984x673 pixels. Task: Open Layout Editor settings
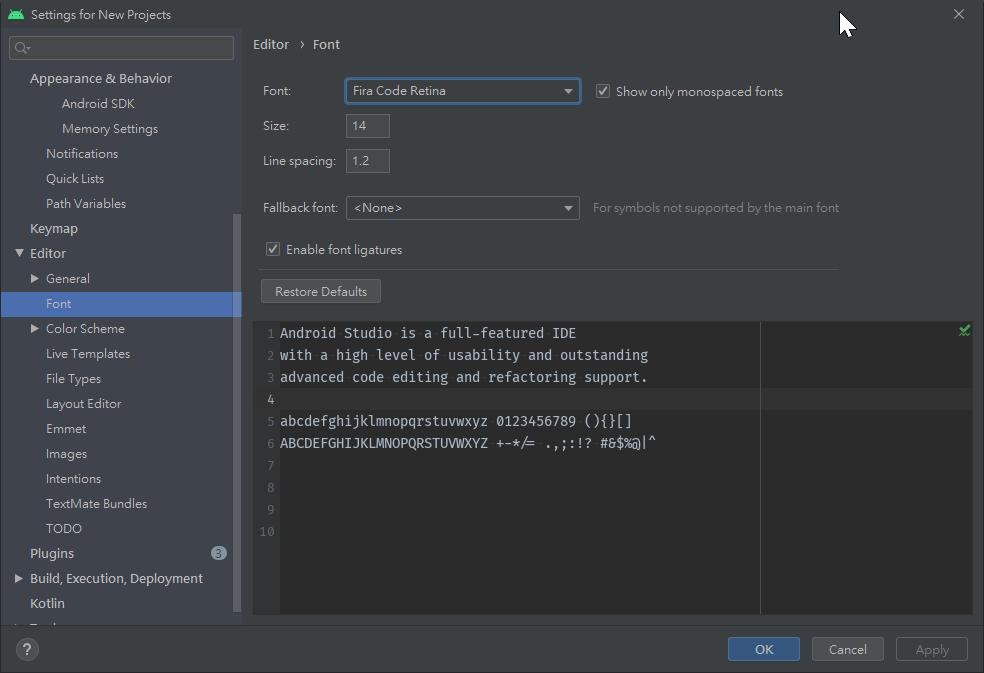point(83,404)
